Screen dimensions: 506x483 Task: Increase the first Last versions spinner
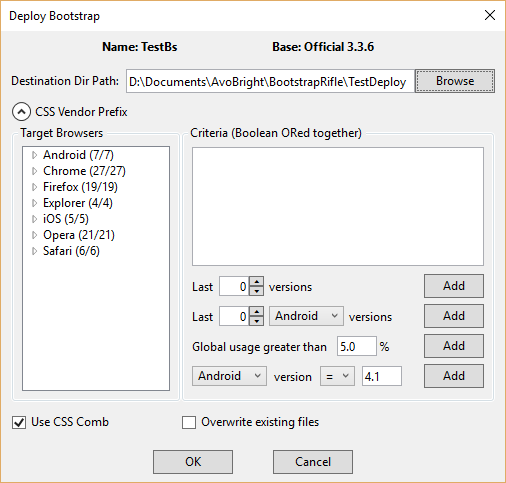pos(256,281)
